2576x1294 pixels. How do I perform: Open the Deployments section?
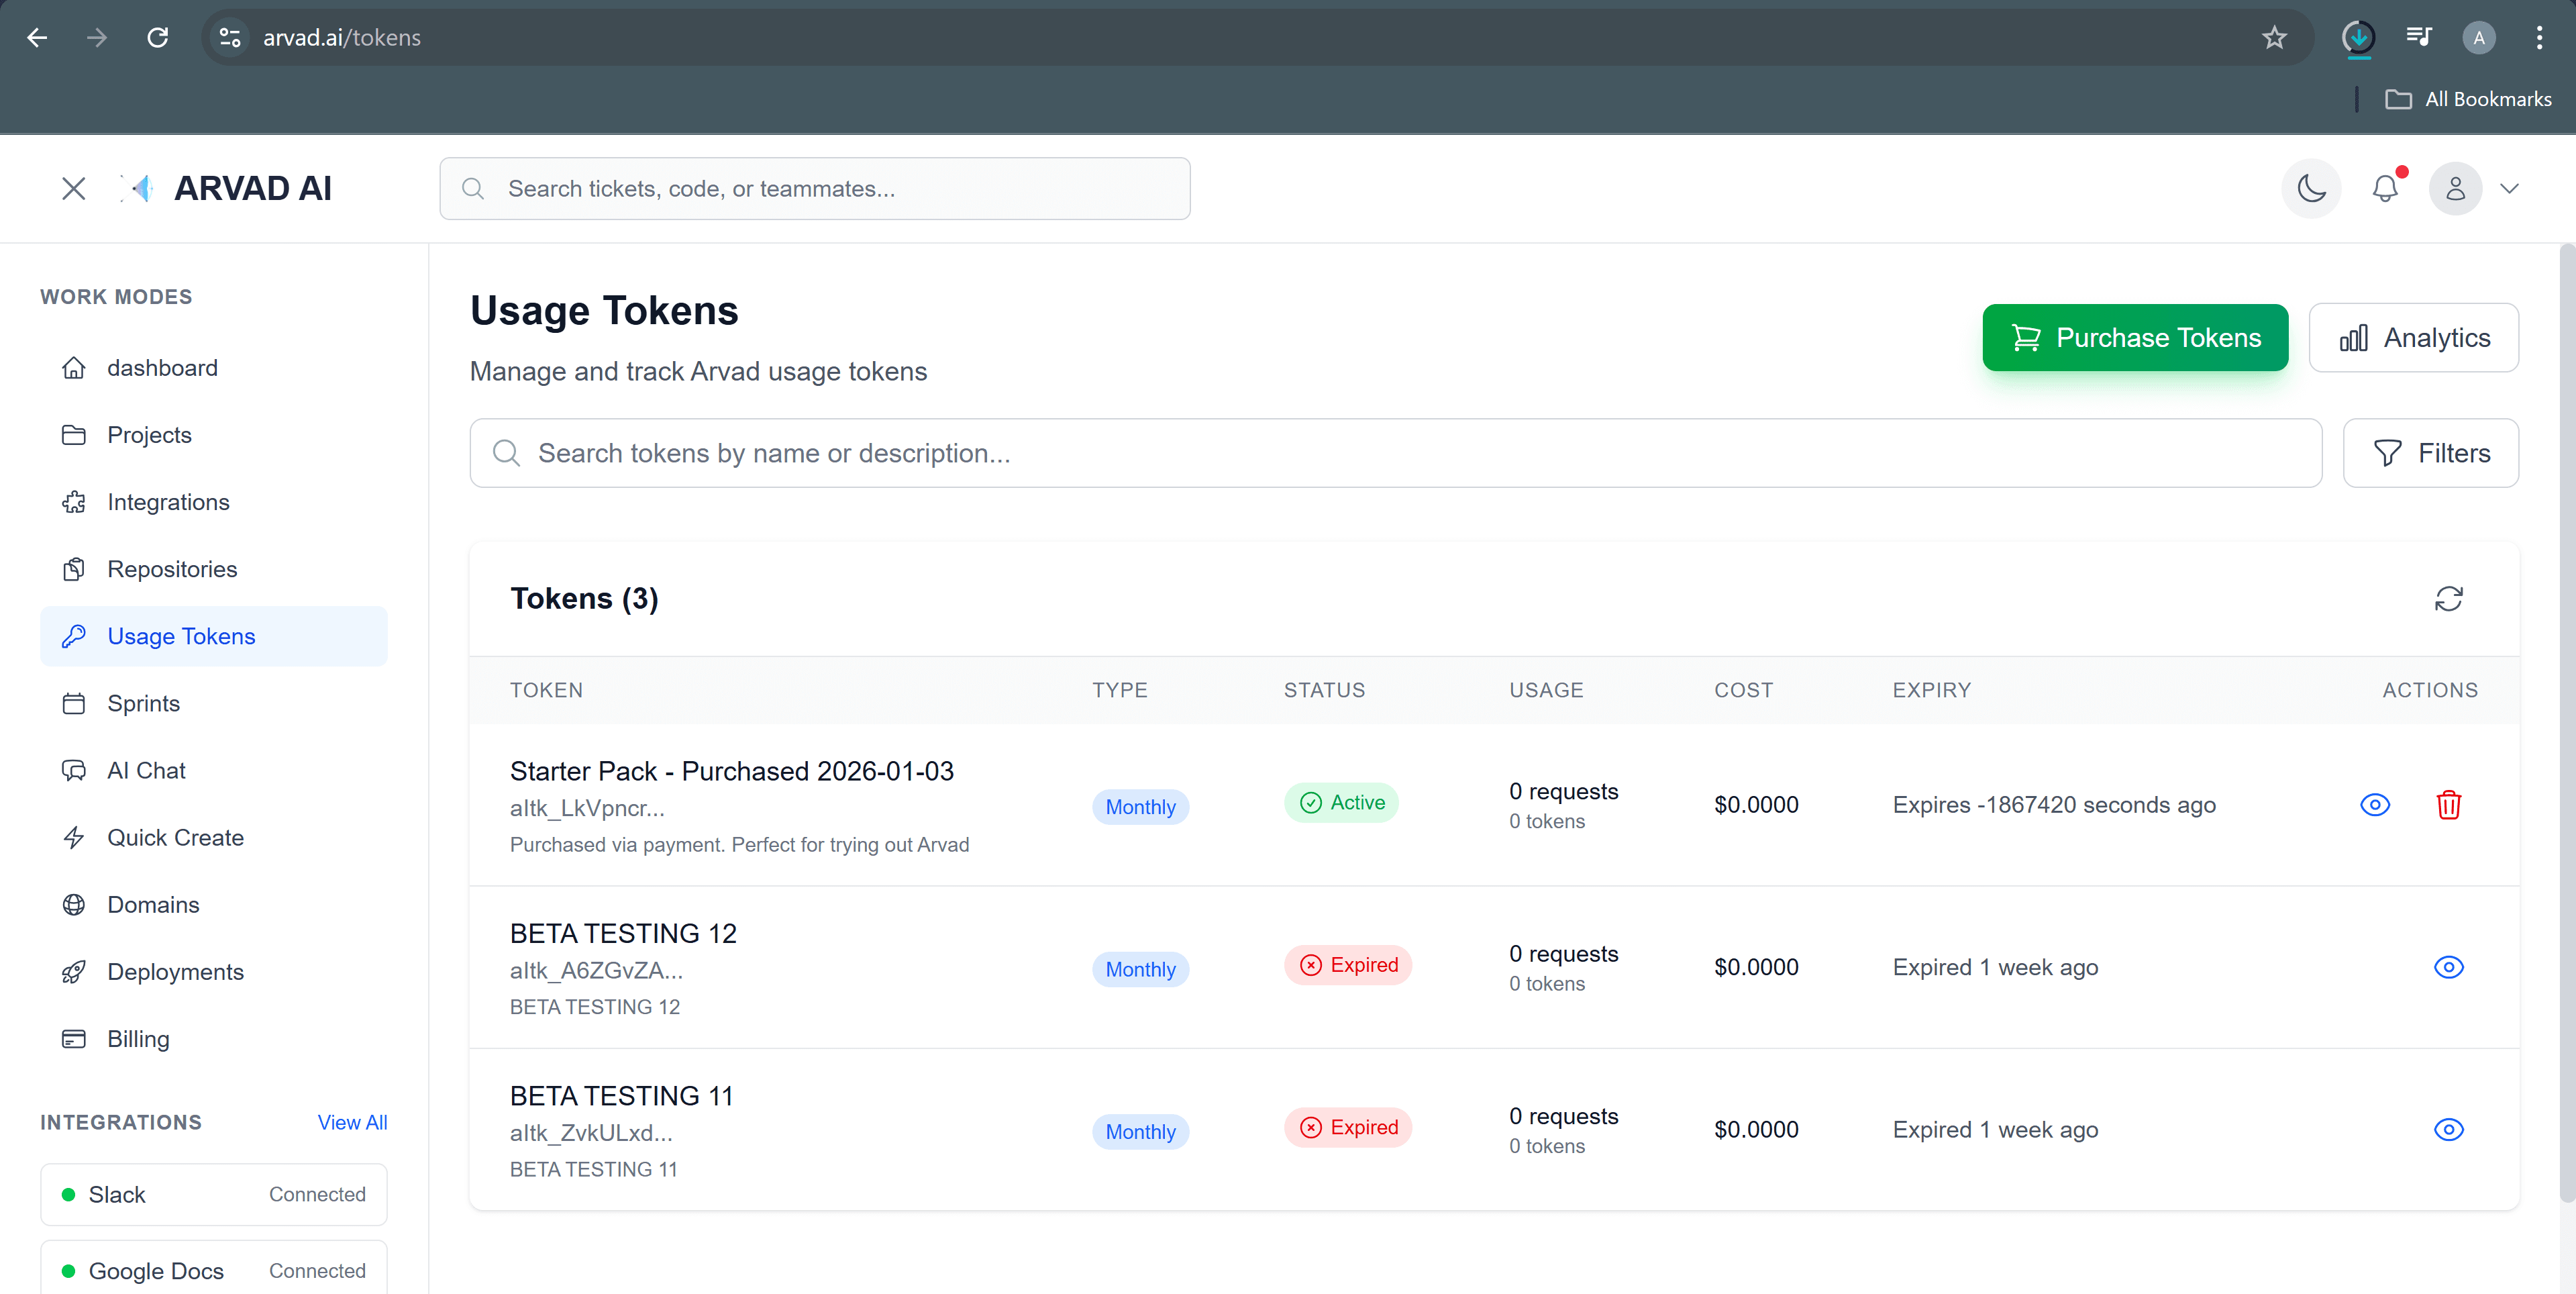click(176, 971)
